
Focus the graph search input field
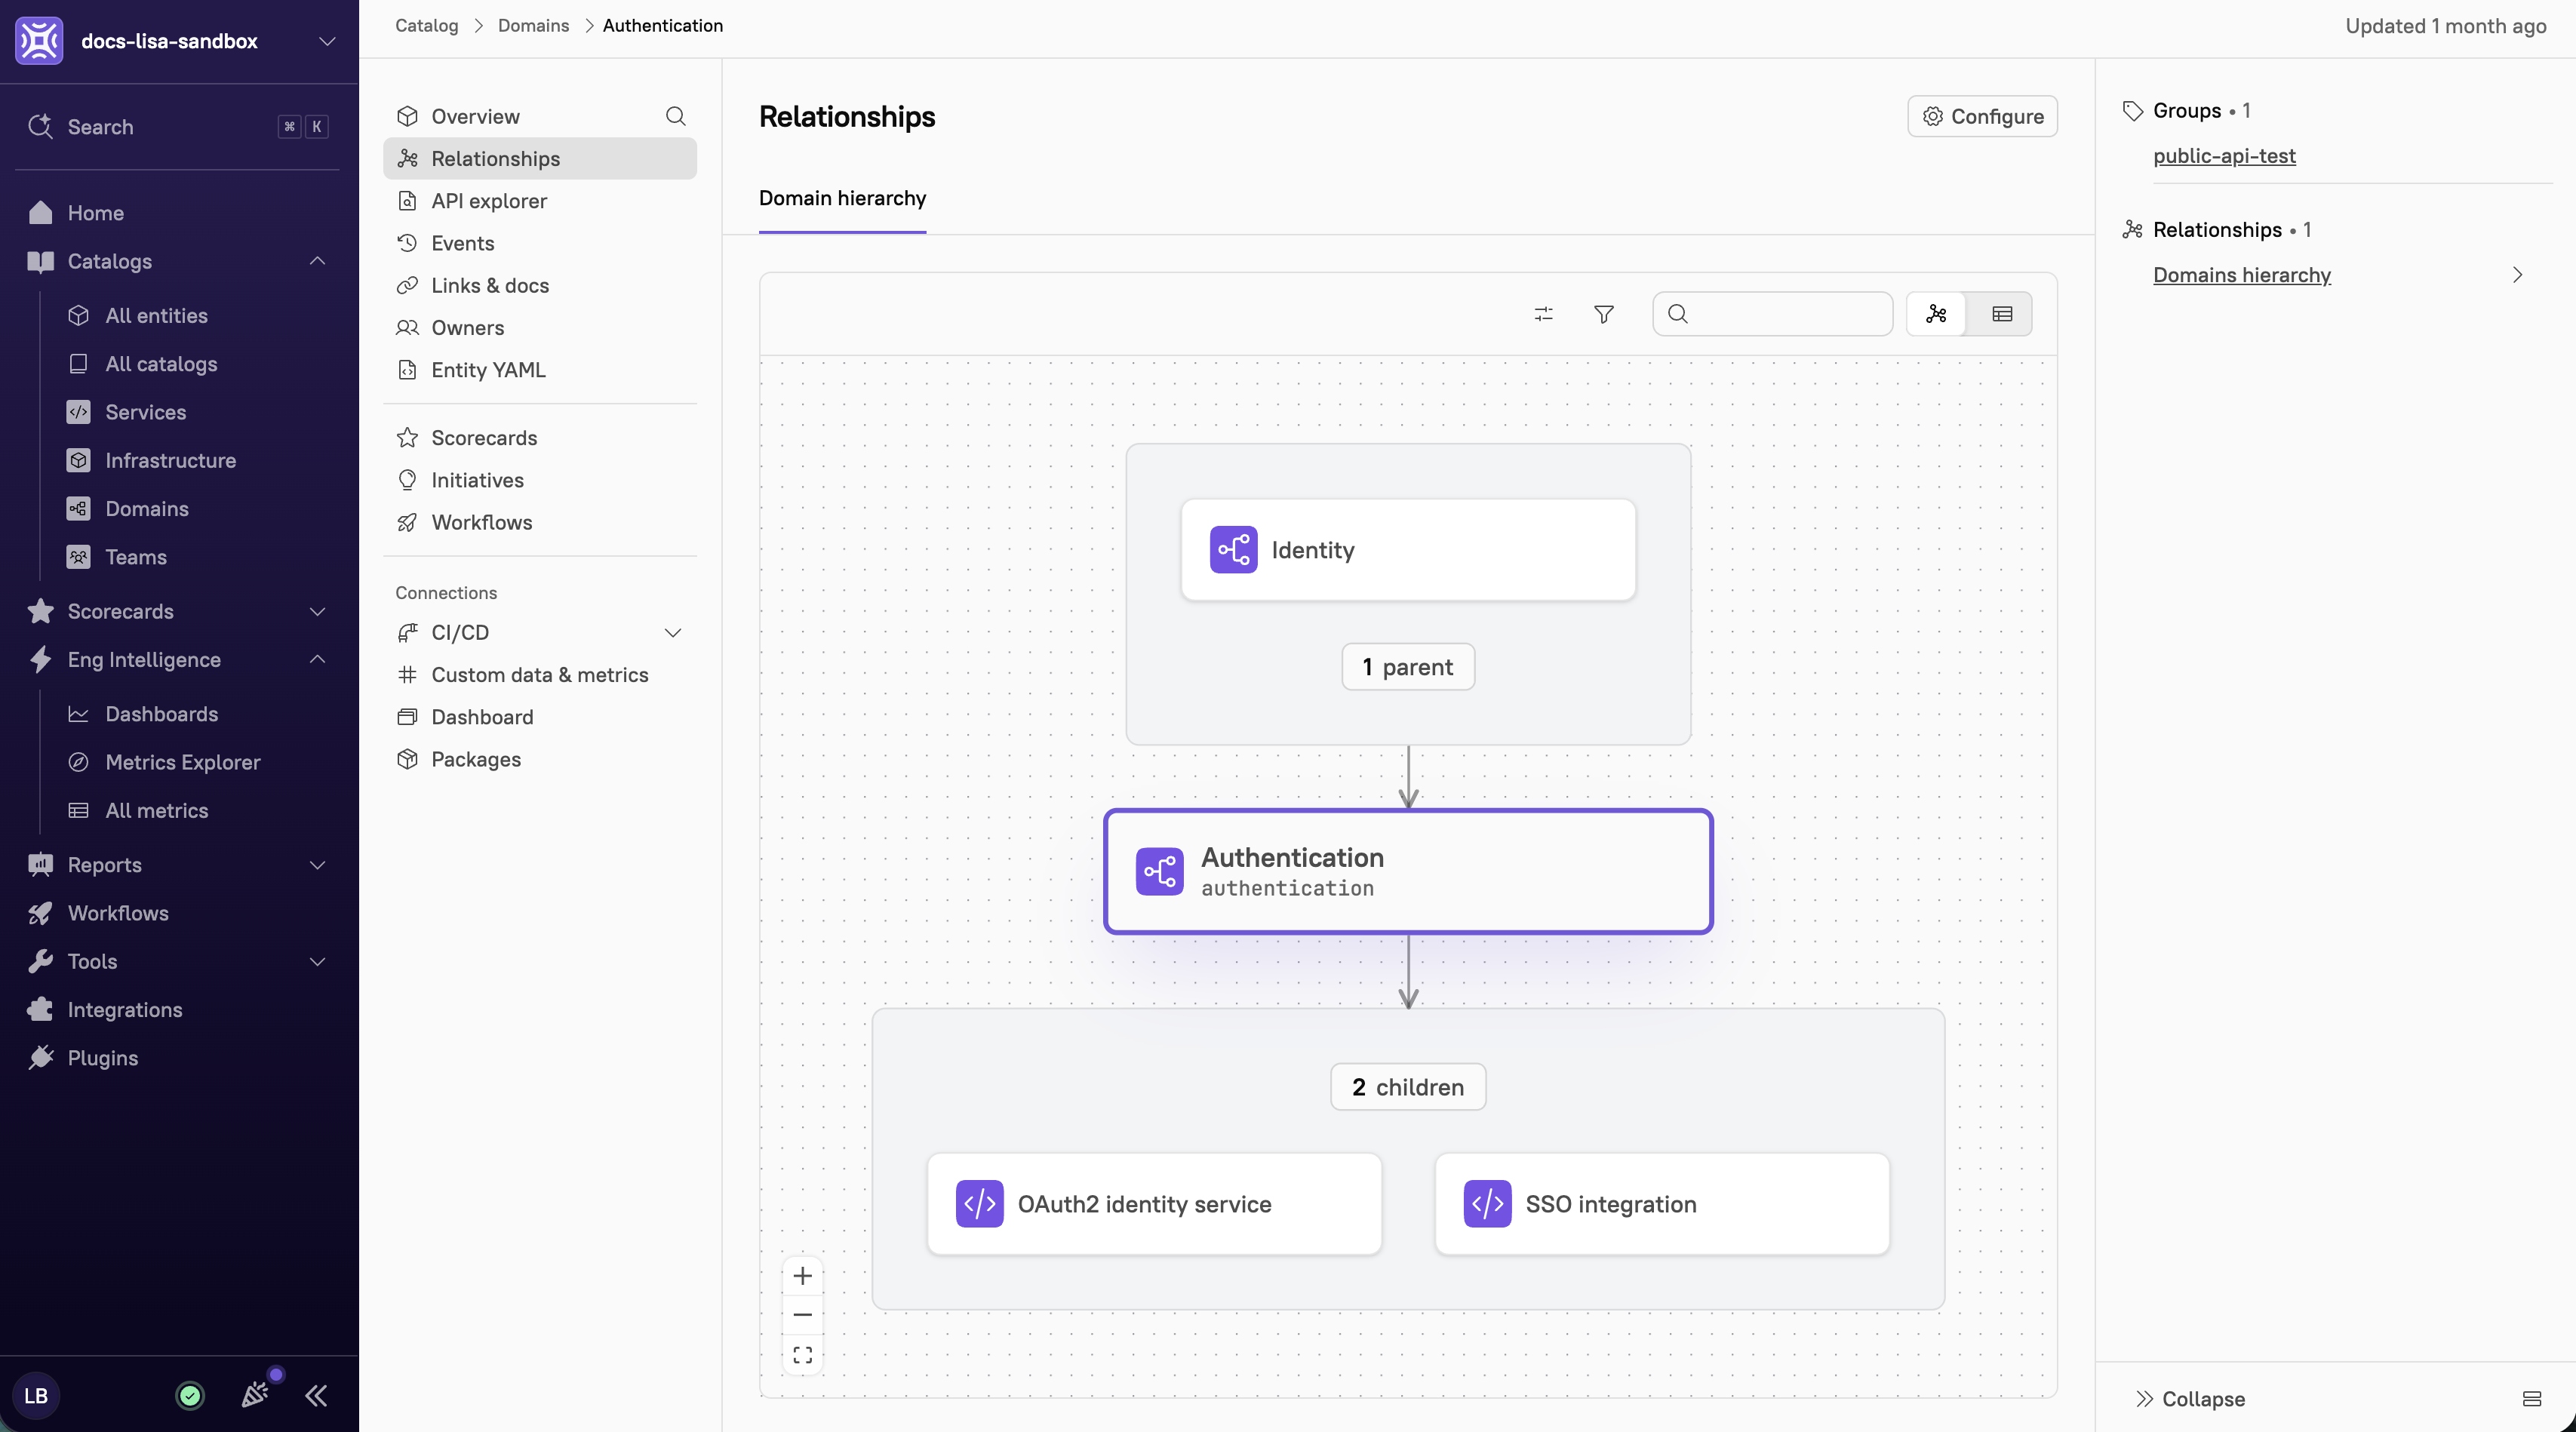click(1772, 314)
